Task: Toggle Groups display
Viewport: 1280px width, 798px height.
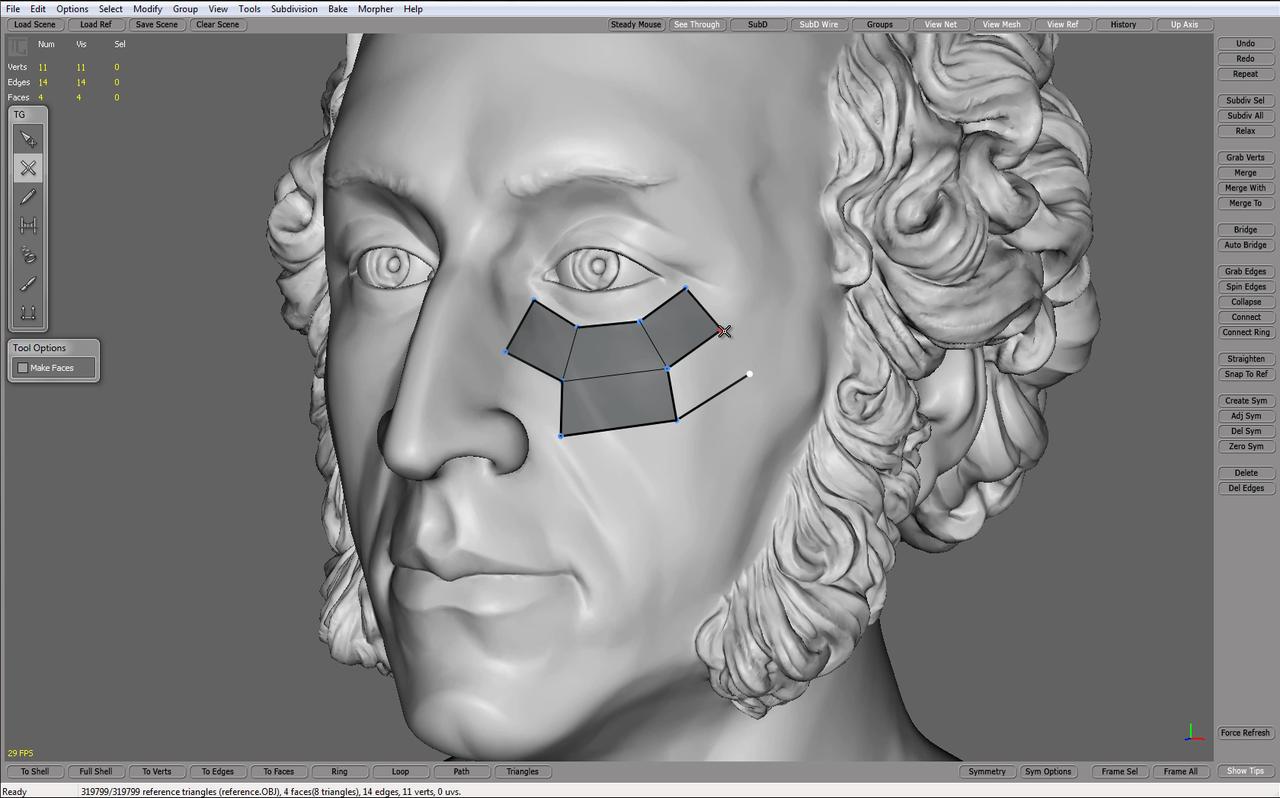Action: tap(880, 24)
